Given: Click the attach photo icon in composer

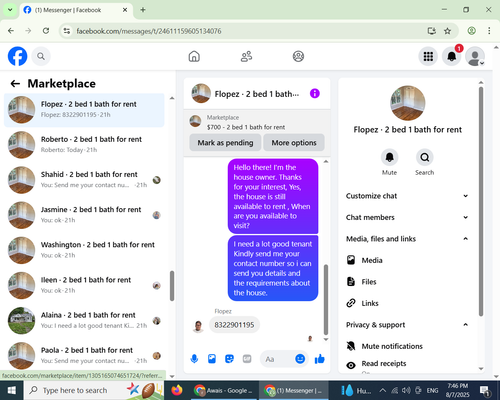Looking at the screenshot, I should pyautogui.click(x=212, y=359).
